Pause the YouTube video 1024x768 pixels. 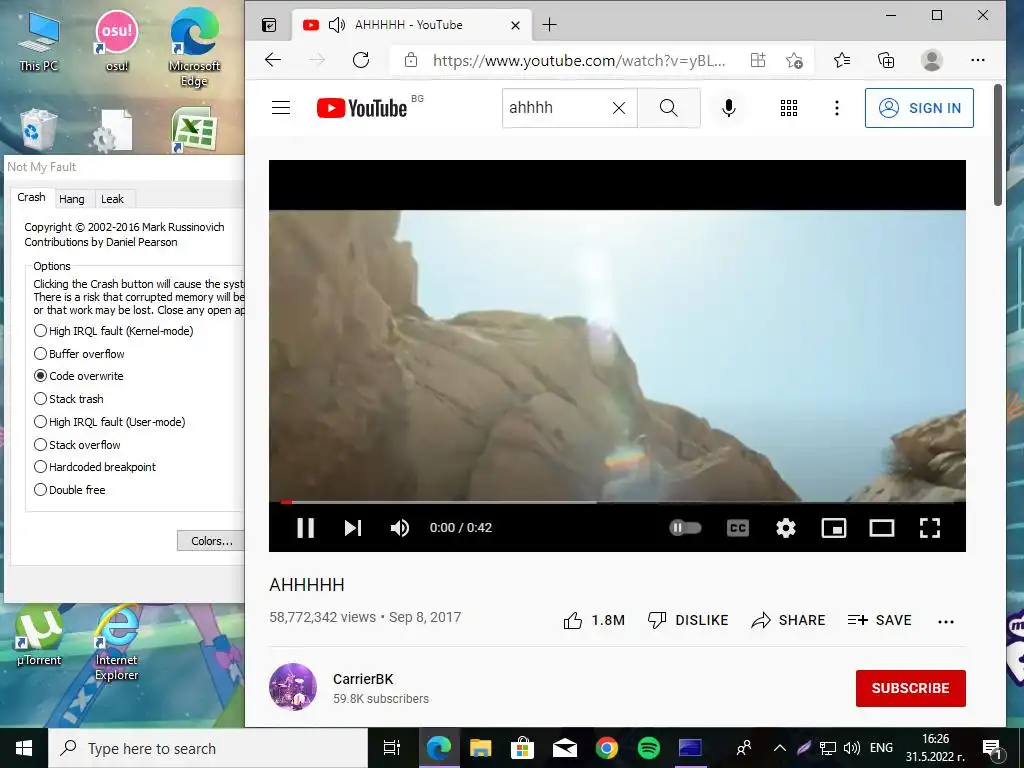[x=306, y=528]
